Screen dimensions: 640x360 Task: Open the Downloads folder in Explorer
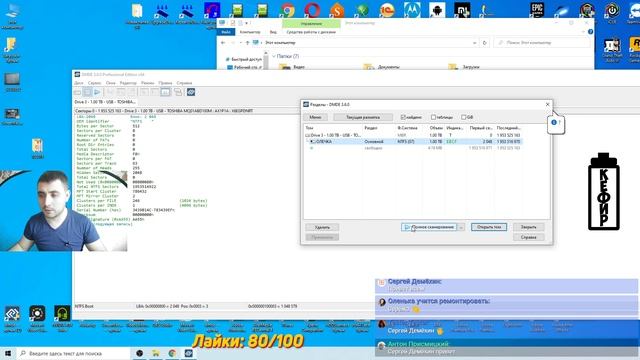[x=464, y=67]
